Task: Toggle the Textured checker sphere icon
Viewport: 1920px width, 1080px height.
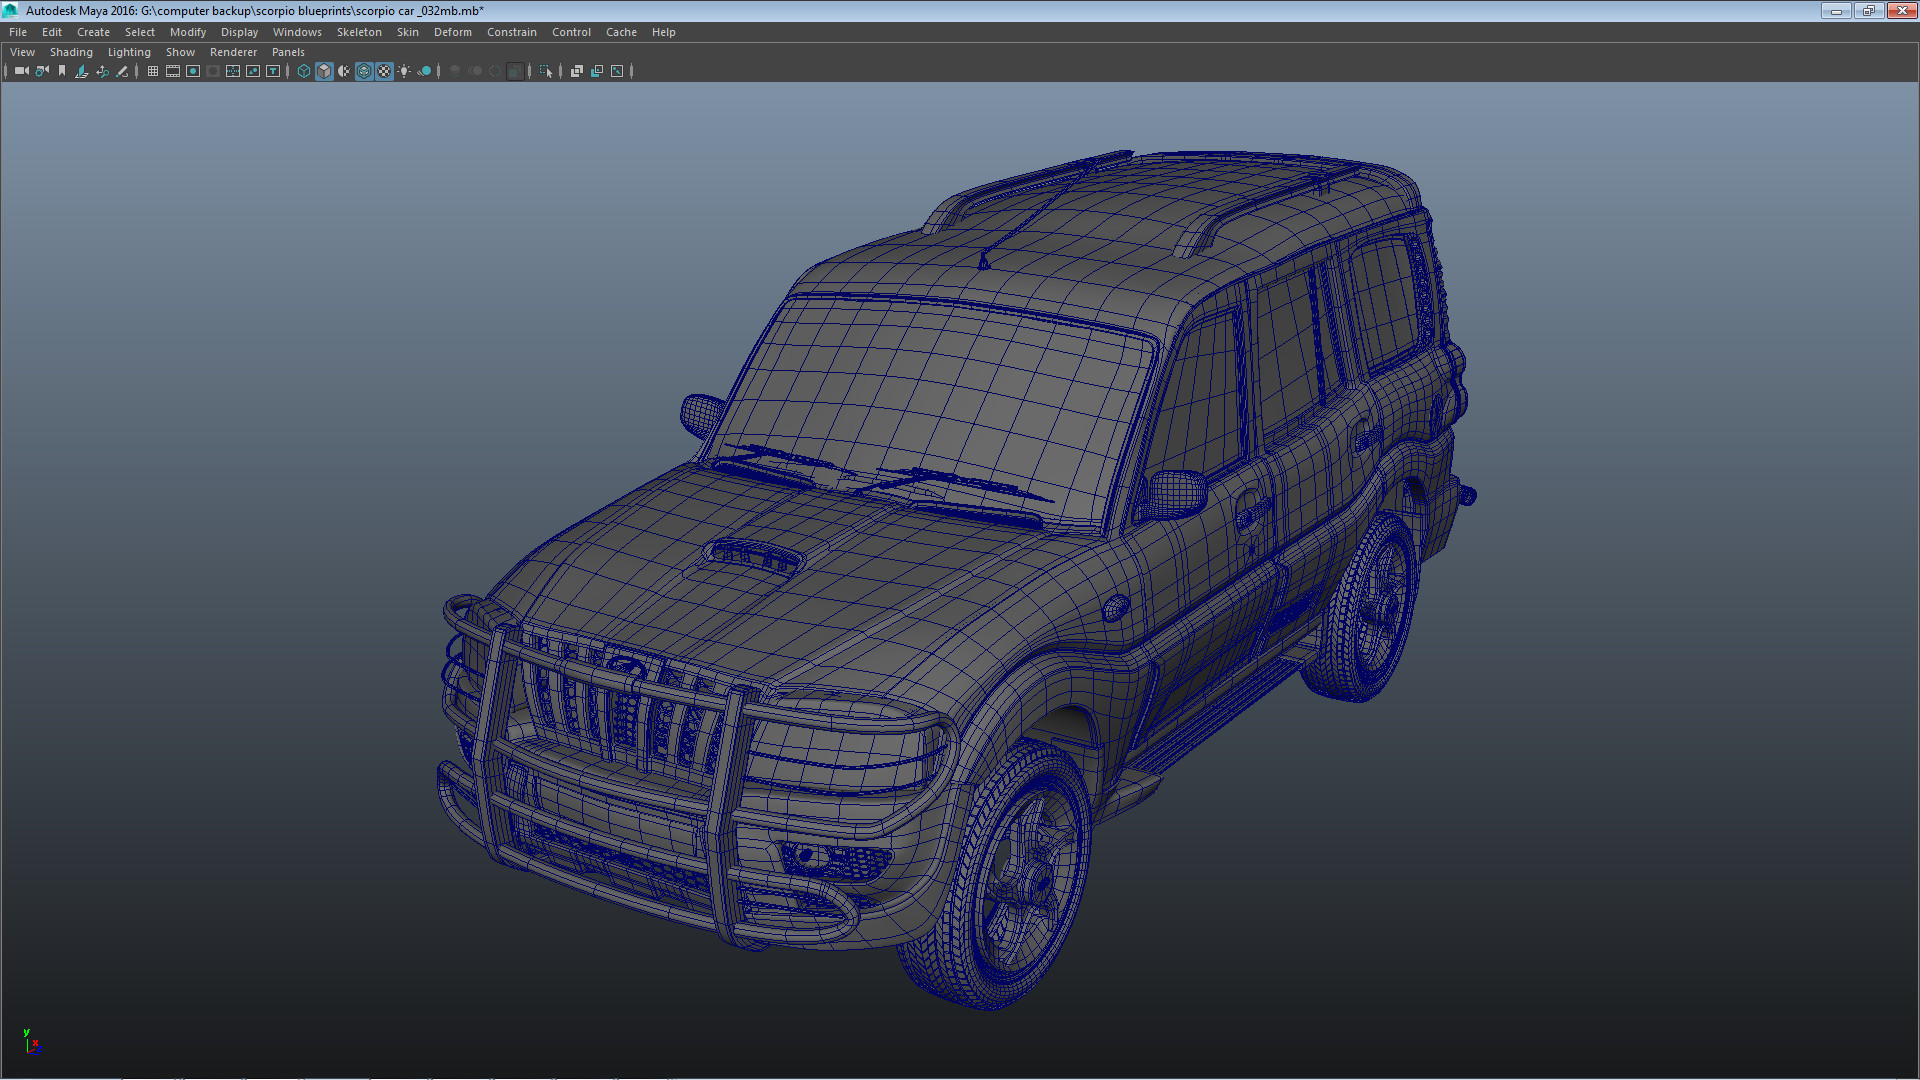Action: pyautogui.click(x=384, y=71)
